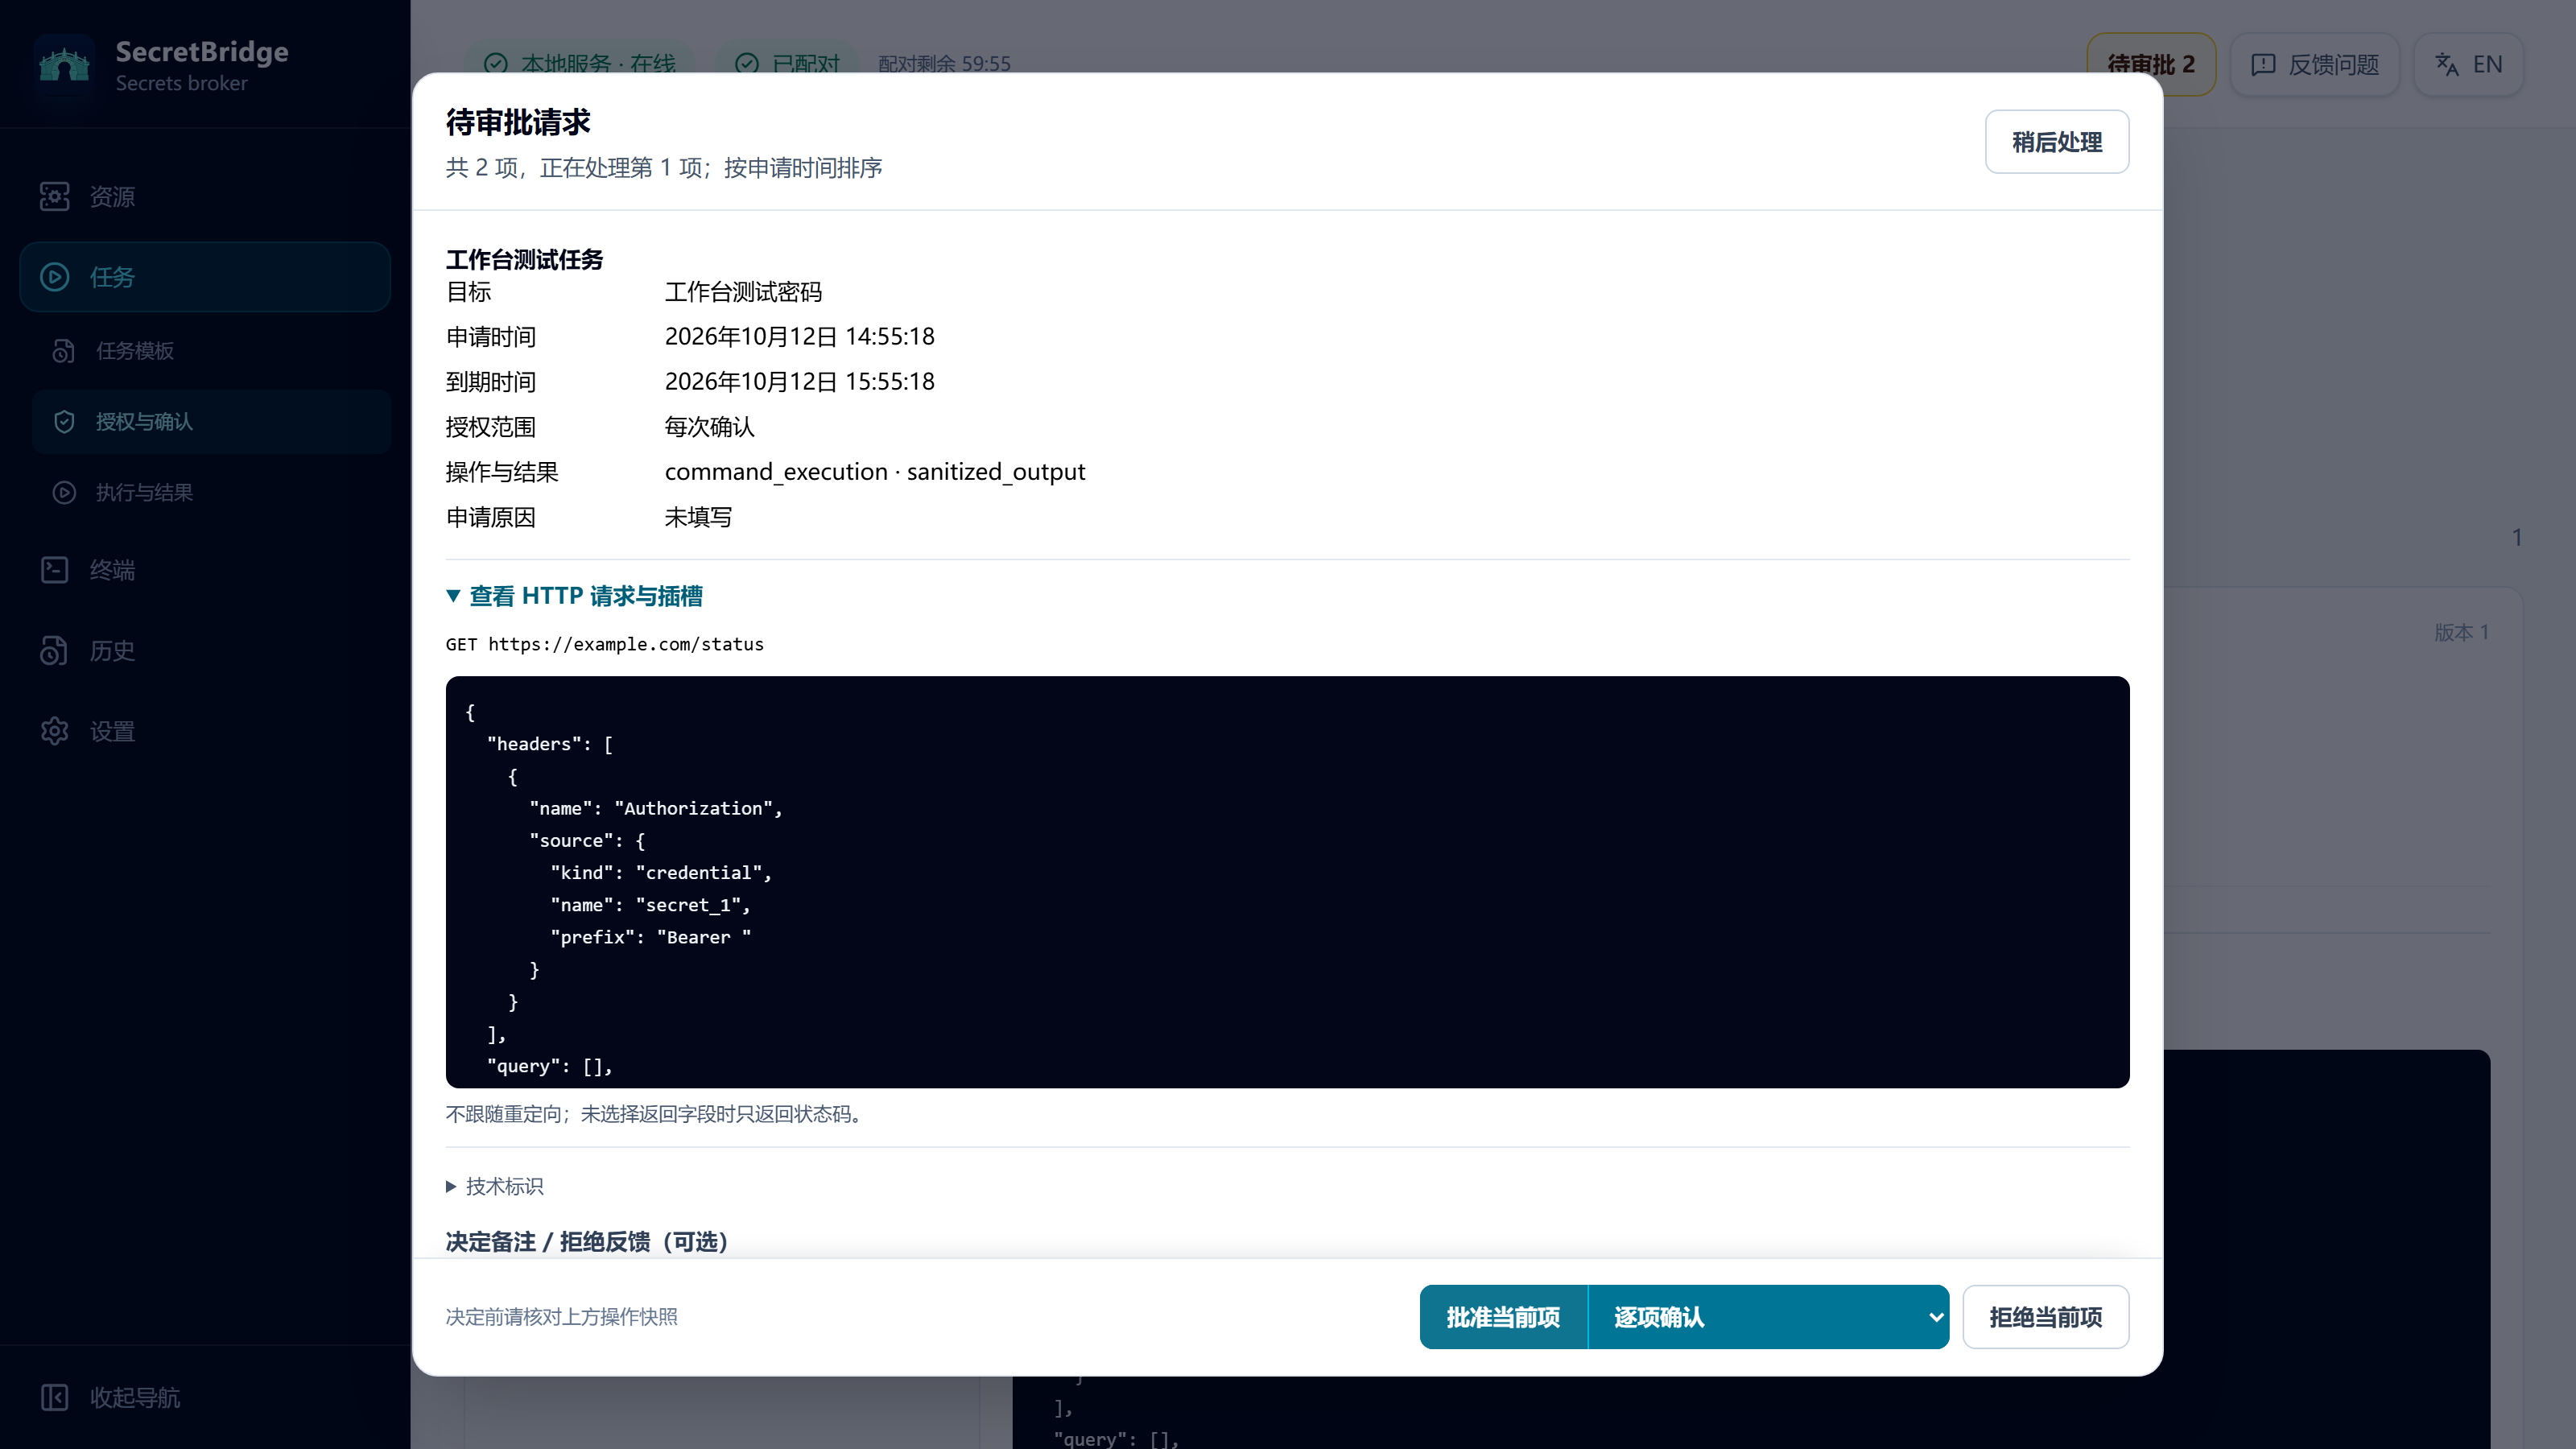Viewport: 2576px width, 1449px height.
Task: Open the 设置 gear icon
Action: pyautogui.click(x=55, y=731)
